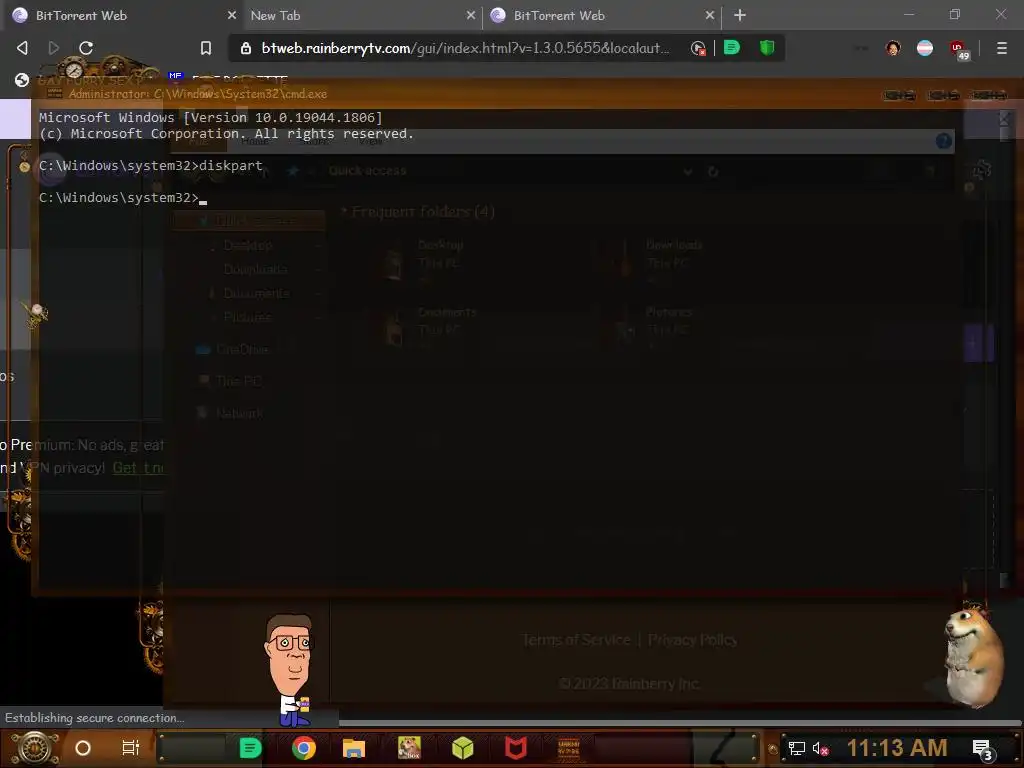Click Terms of Service link behind cmd
This screenshot has width=1024, height=768.
(576, 640)
